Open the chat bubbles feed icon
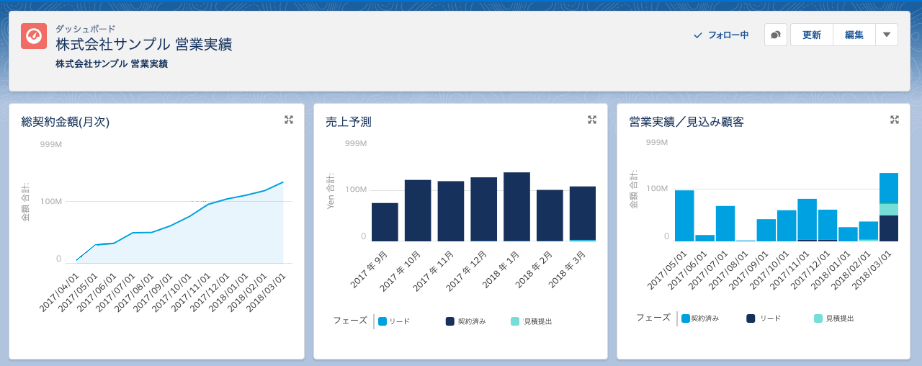Viewport: 922px width, 366px height. (775, 35)
